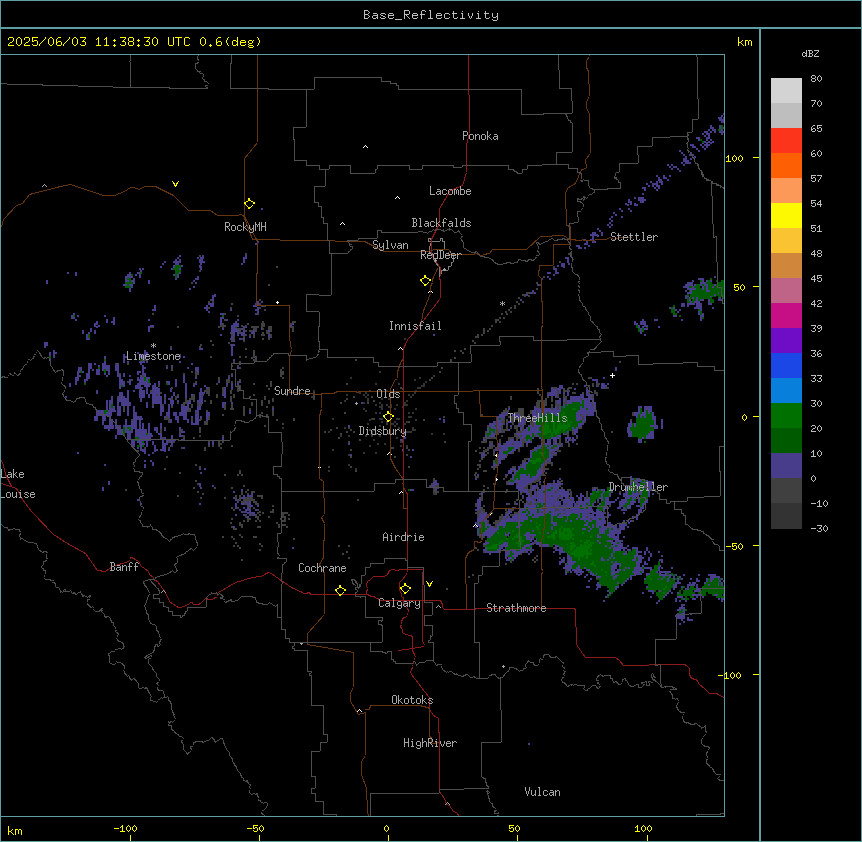
Task: Click the white plus marker north of Drumheller
Action: 612,375
